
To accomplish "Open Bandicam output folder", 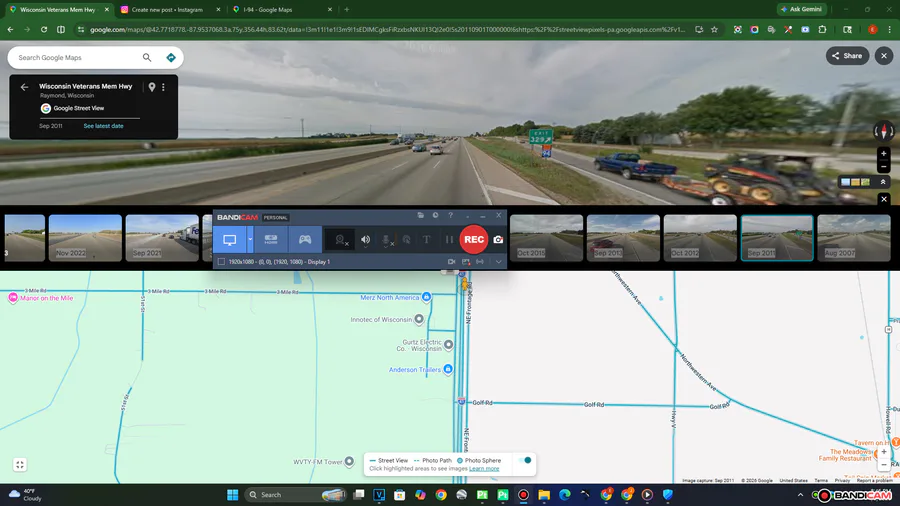I will point(421,215).
